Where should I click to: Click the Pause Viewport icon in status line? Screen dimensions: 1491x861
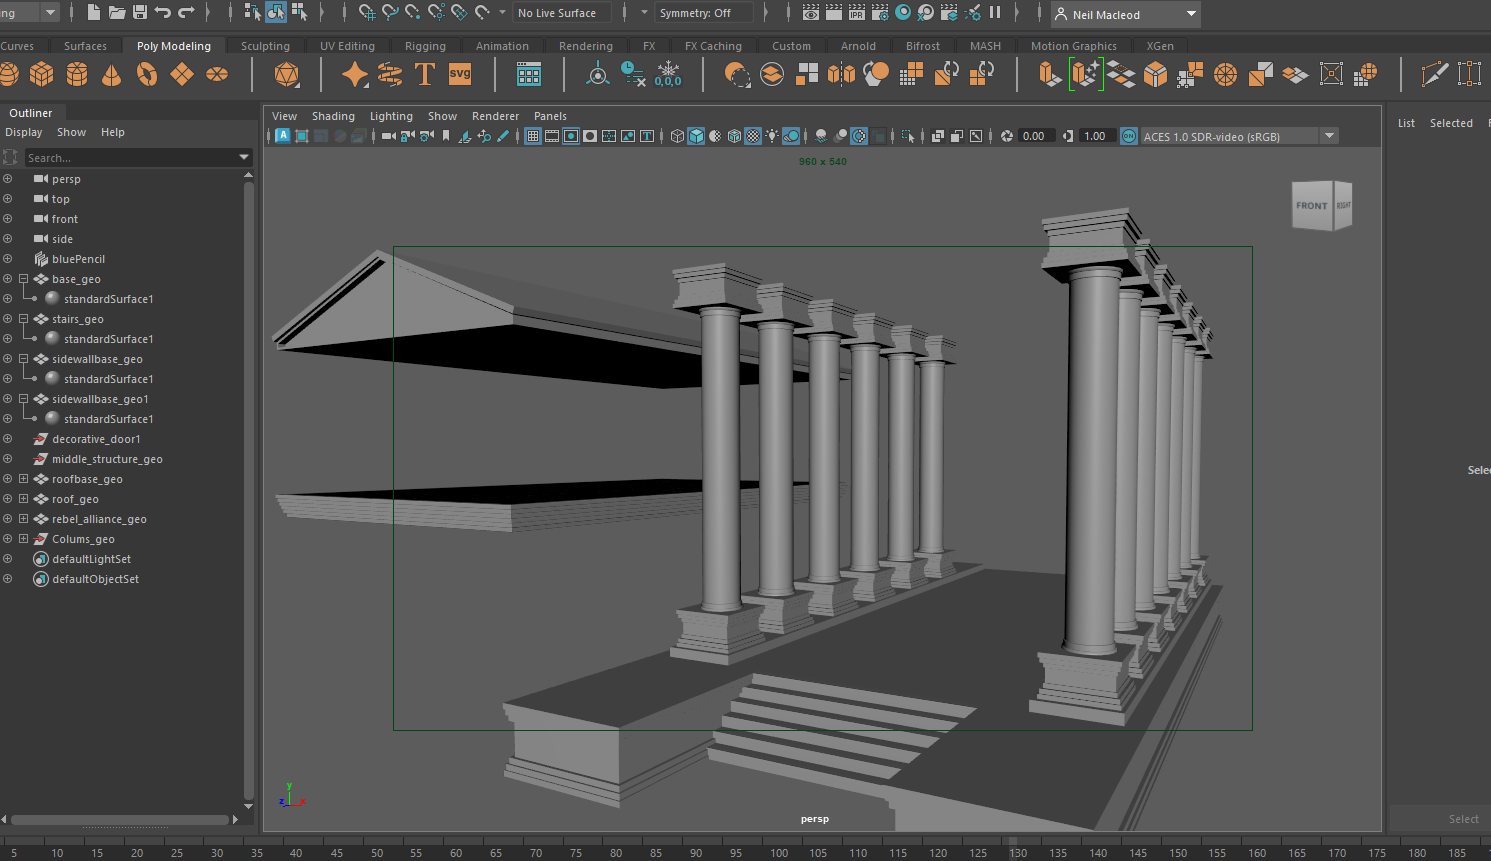[x=995, y=13]
